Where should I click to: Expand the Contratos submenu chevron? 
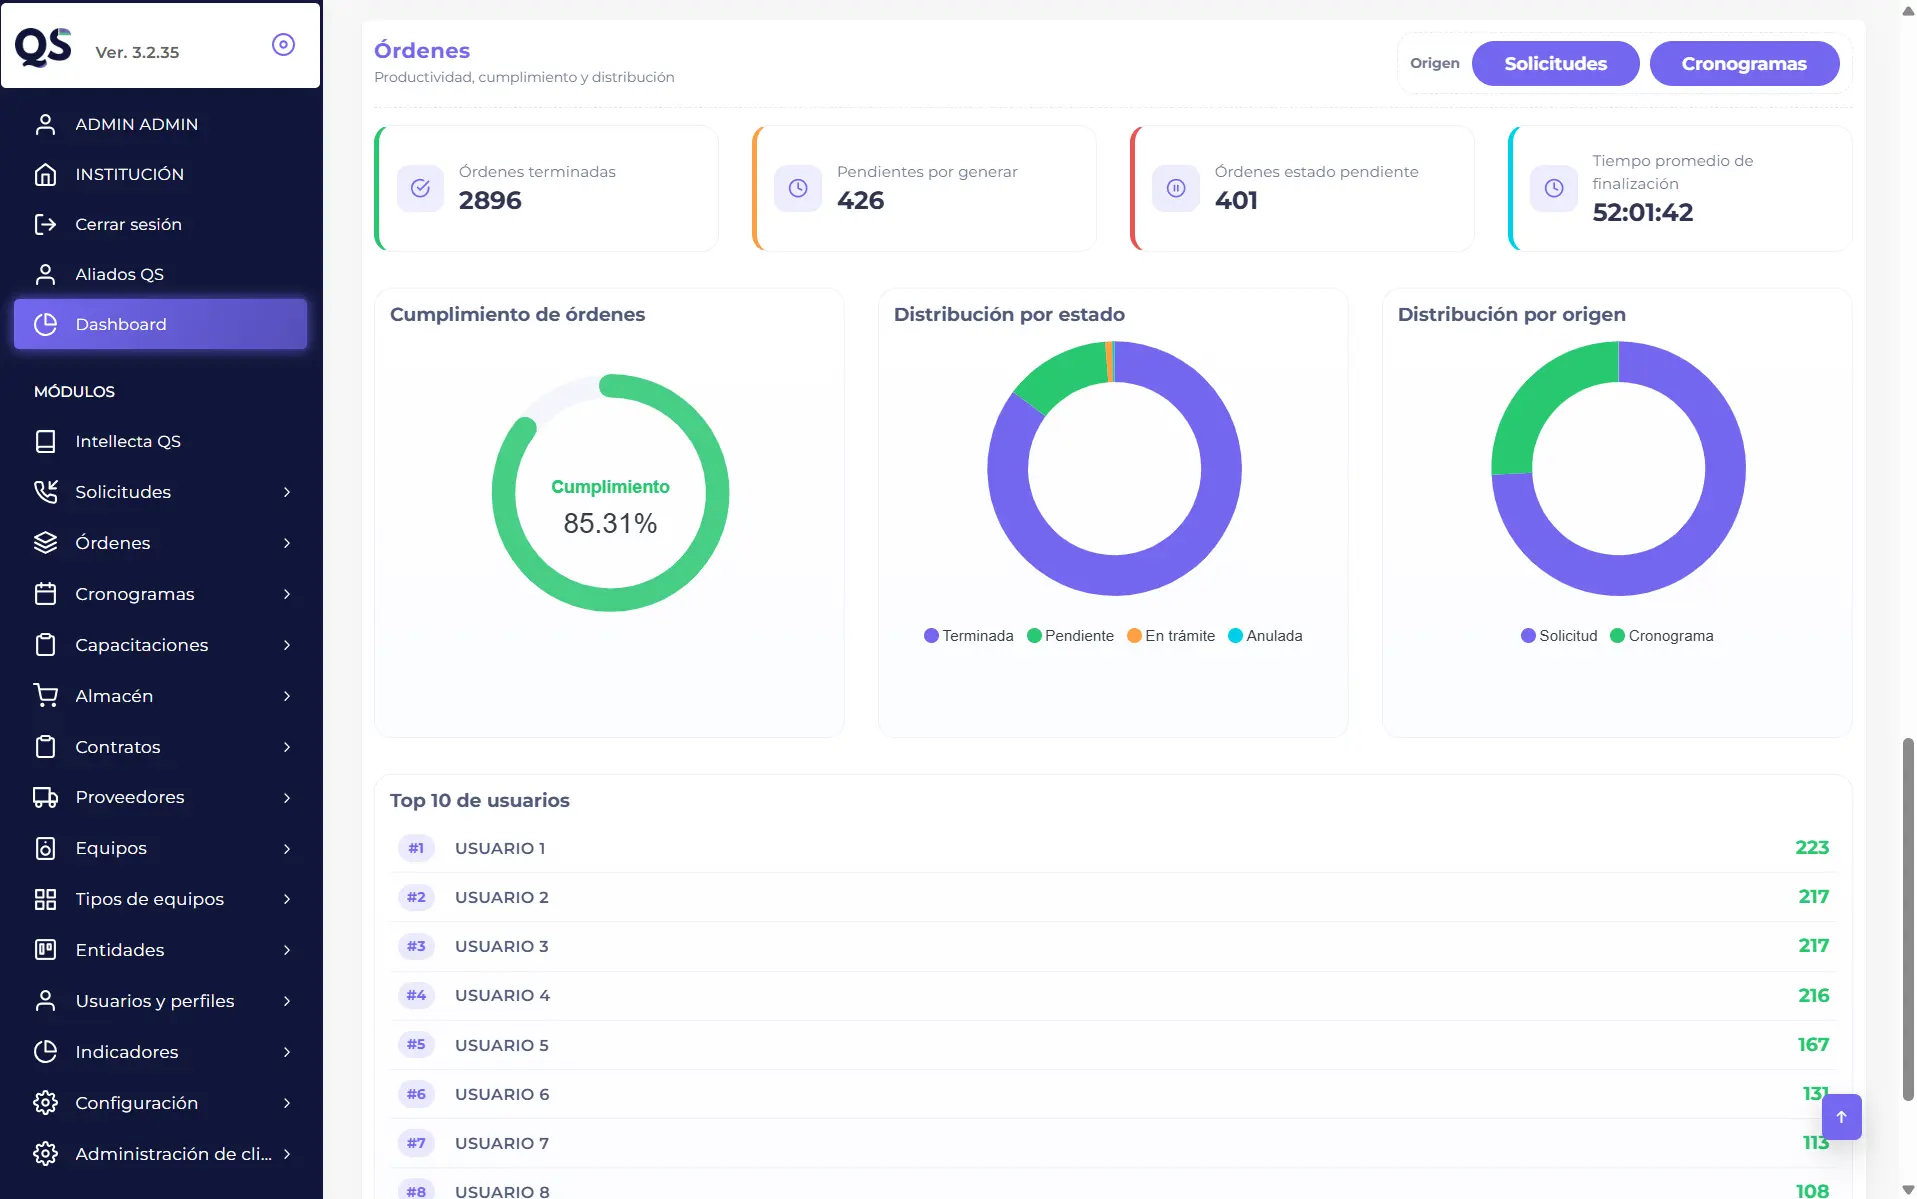pyautogui.click(x=287, y=747)
